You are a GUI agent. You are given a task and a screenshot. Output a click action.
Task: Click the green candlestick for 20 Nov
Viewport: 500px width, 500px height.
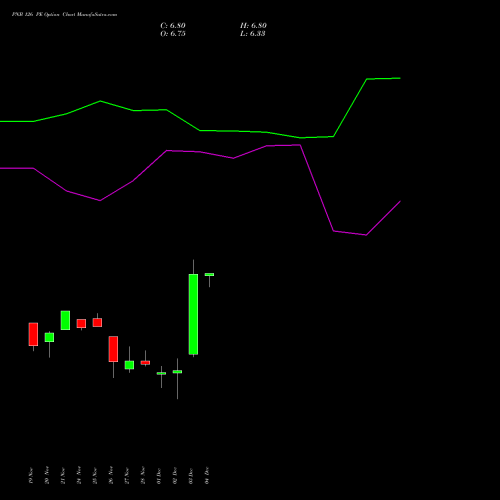(49, 337)
